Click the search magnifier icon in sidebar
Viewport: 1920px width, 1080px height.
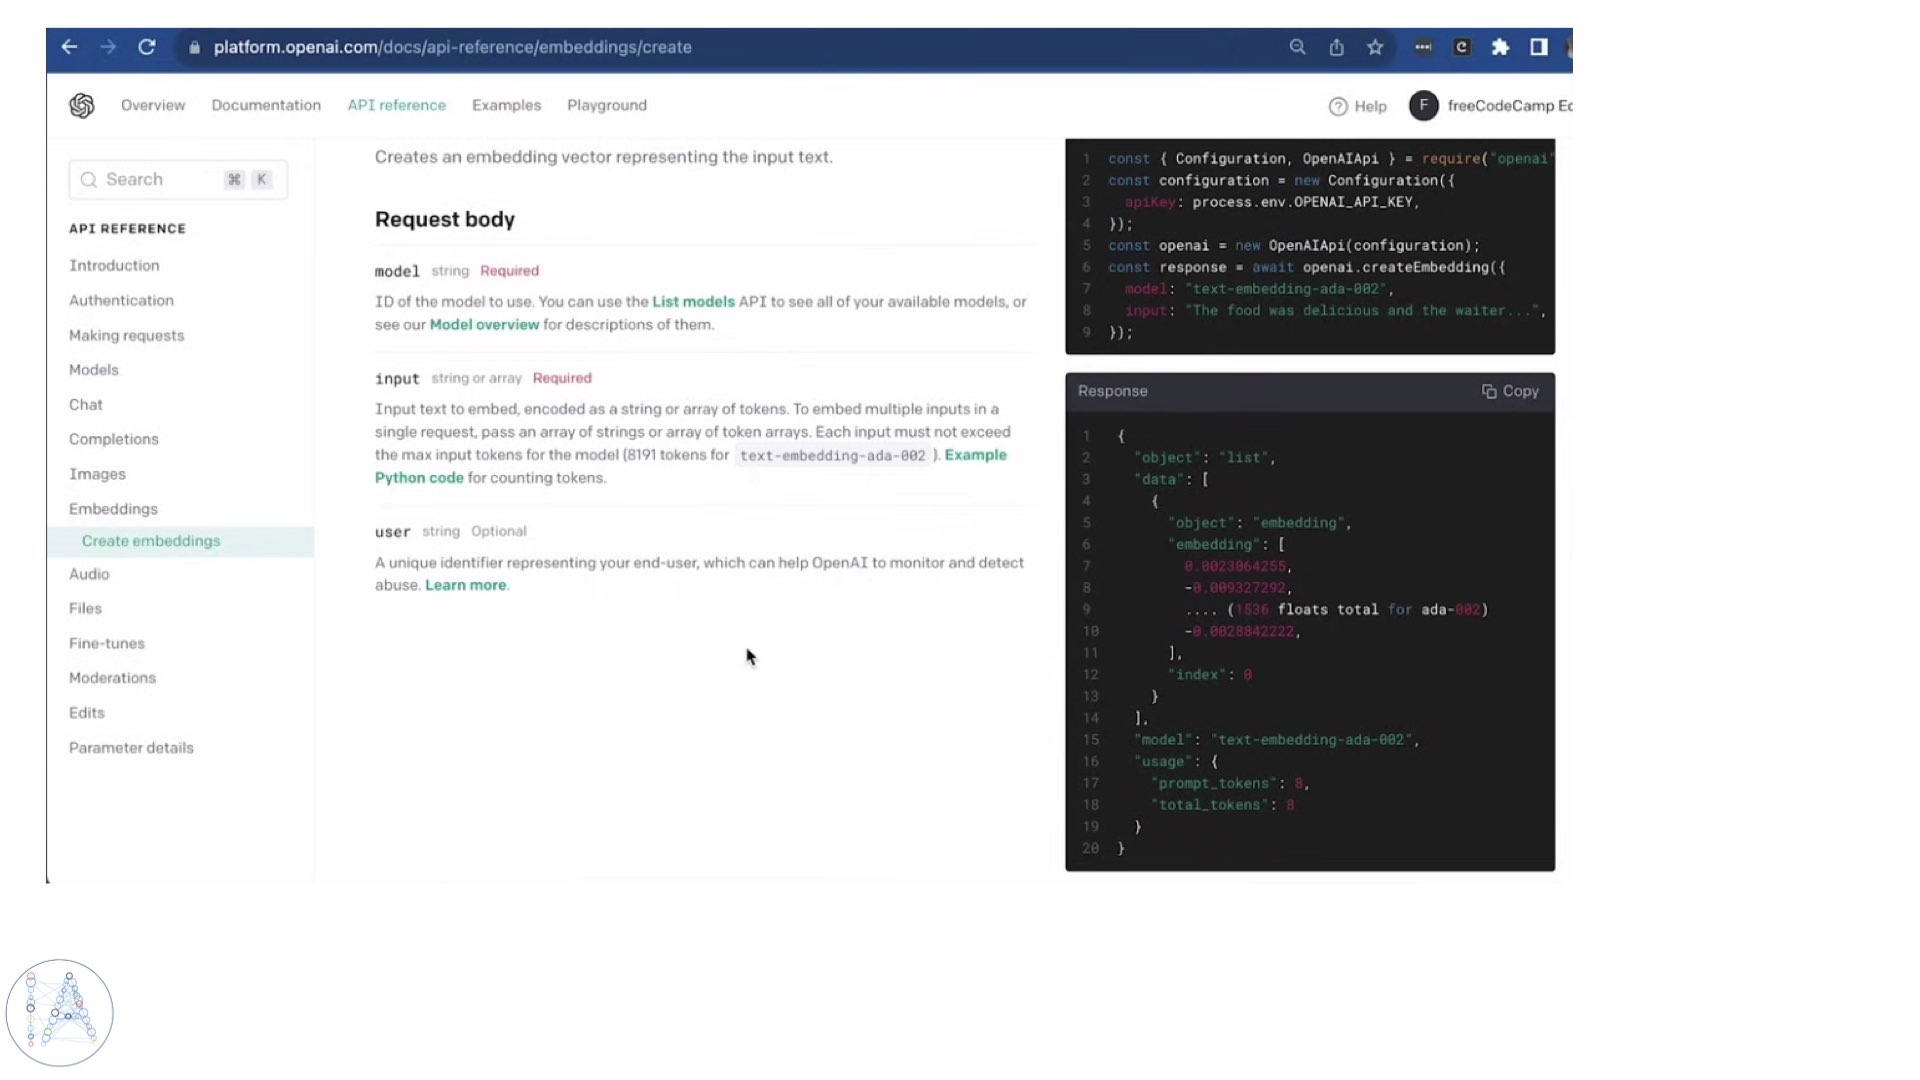(89, 179)
